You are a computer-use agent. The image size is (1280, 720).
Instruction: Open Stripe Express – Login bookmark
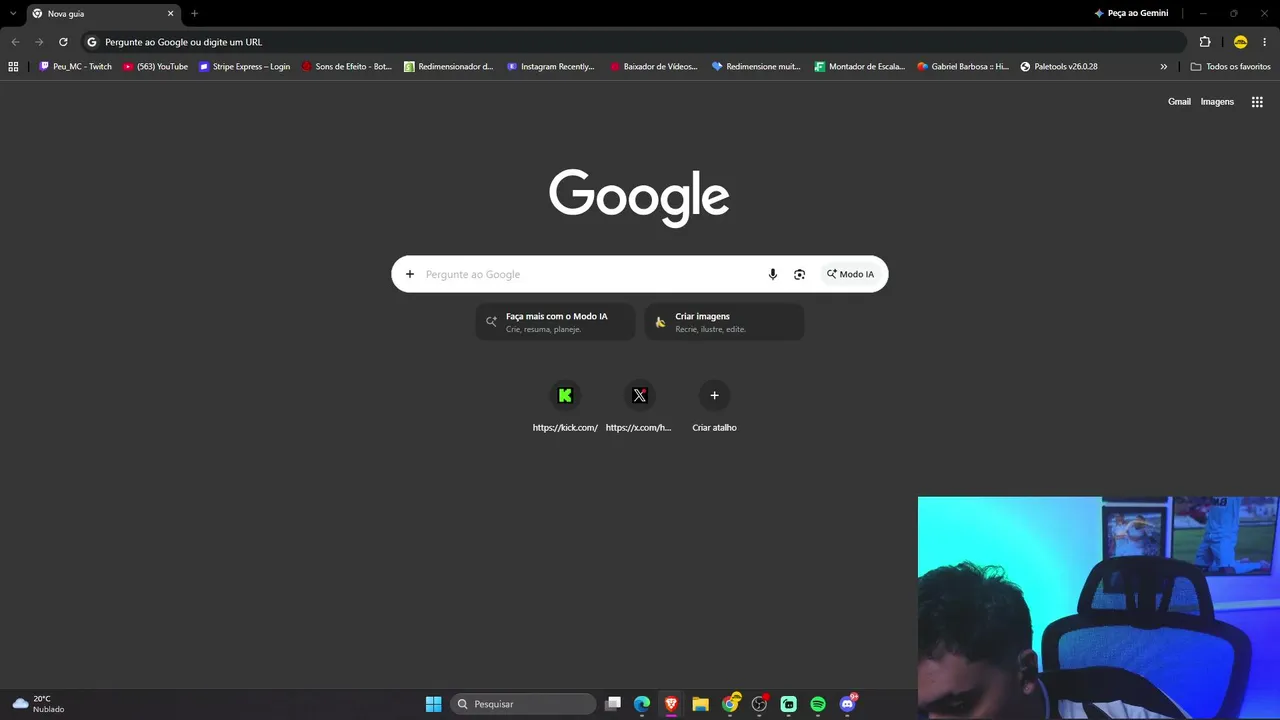coord(244,66)
